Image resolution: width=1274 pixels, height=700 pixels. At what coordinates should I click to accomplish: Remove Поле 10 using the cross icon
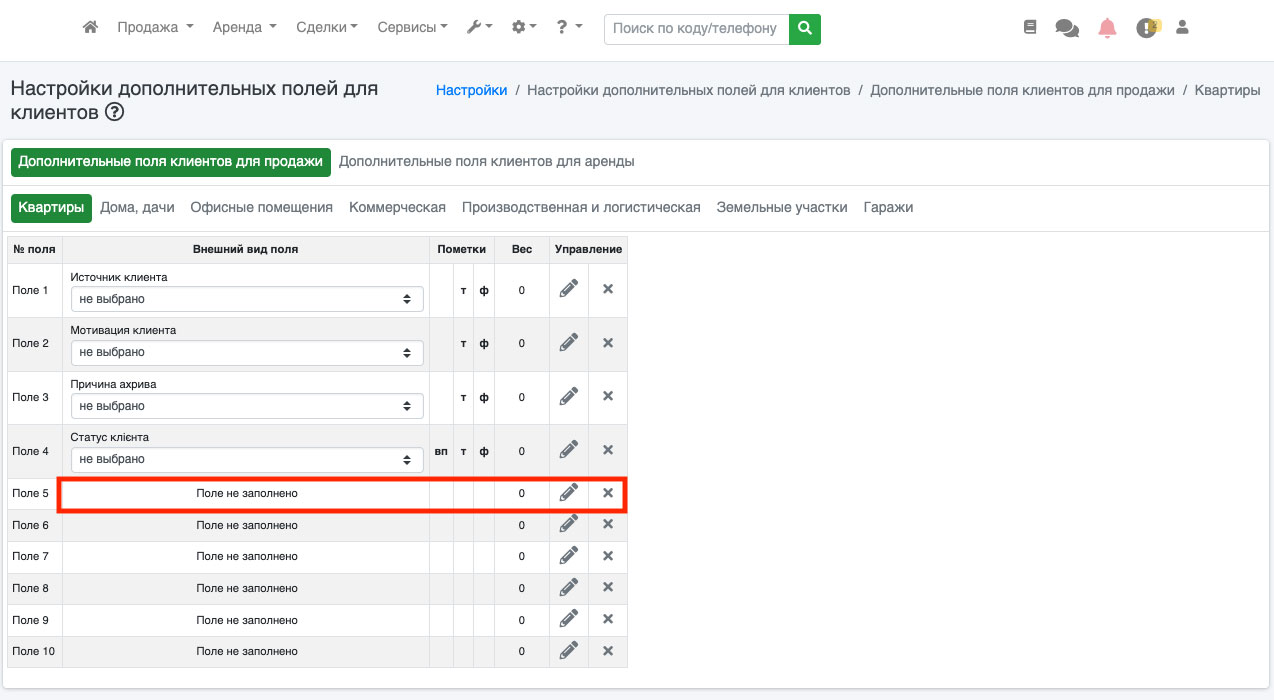click(607, 651)
